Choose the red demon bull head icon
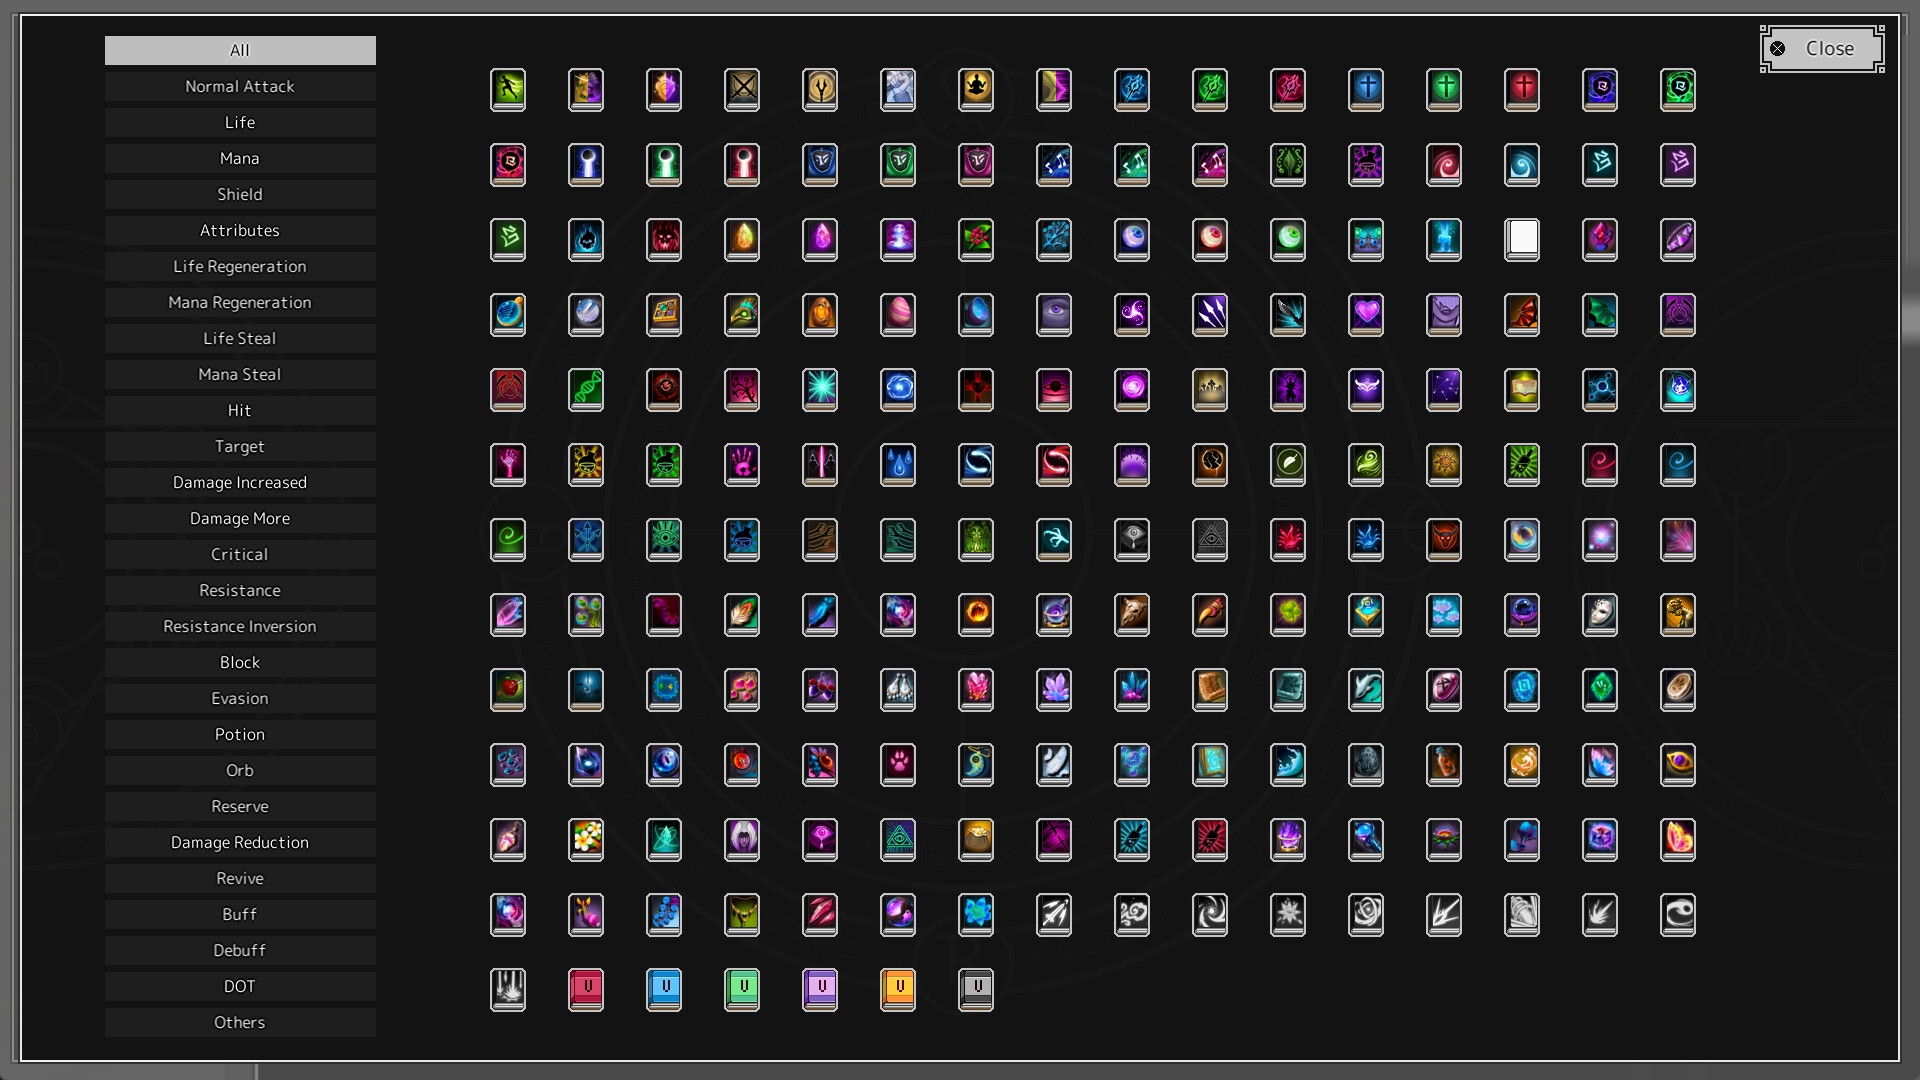This screenshot has width=1920, height=1080. click(x=1444, y=539)
